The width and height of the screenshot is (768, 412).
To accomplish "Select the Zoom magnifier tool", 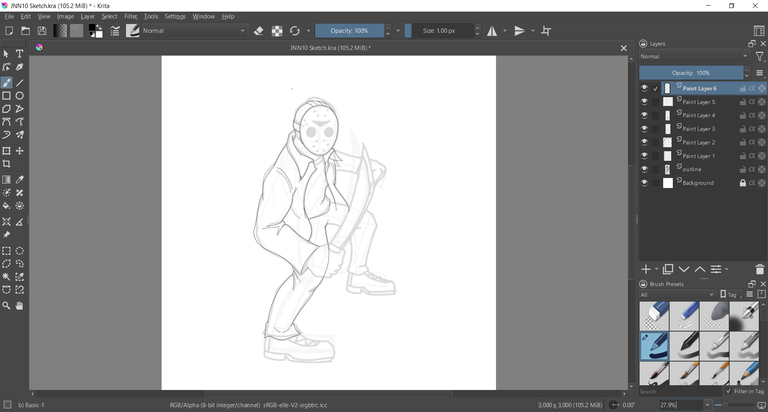I will 6,306.
